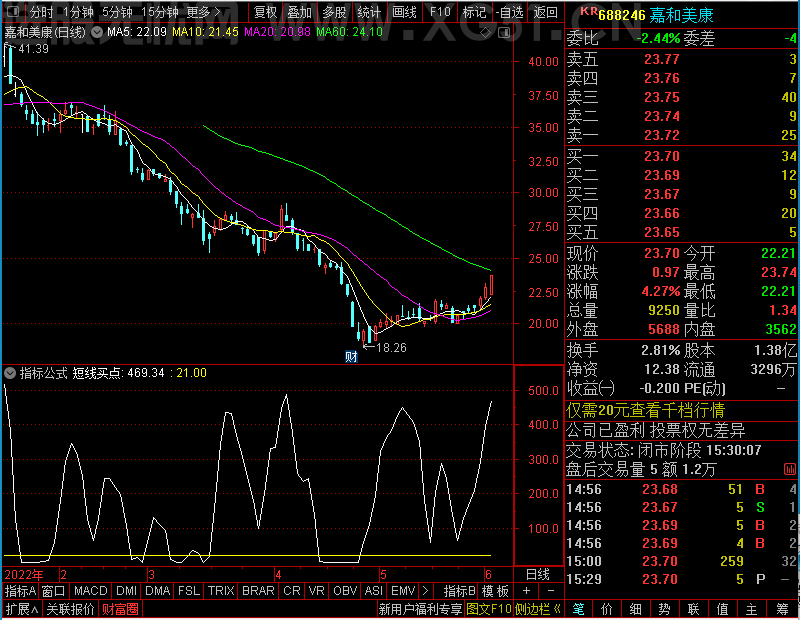Toggle the side panel icon above the chart

tap(504, 33)
